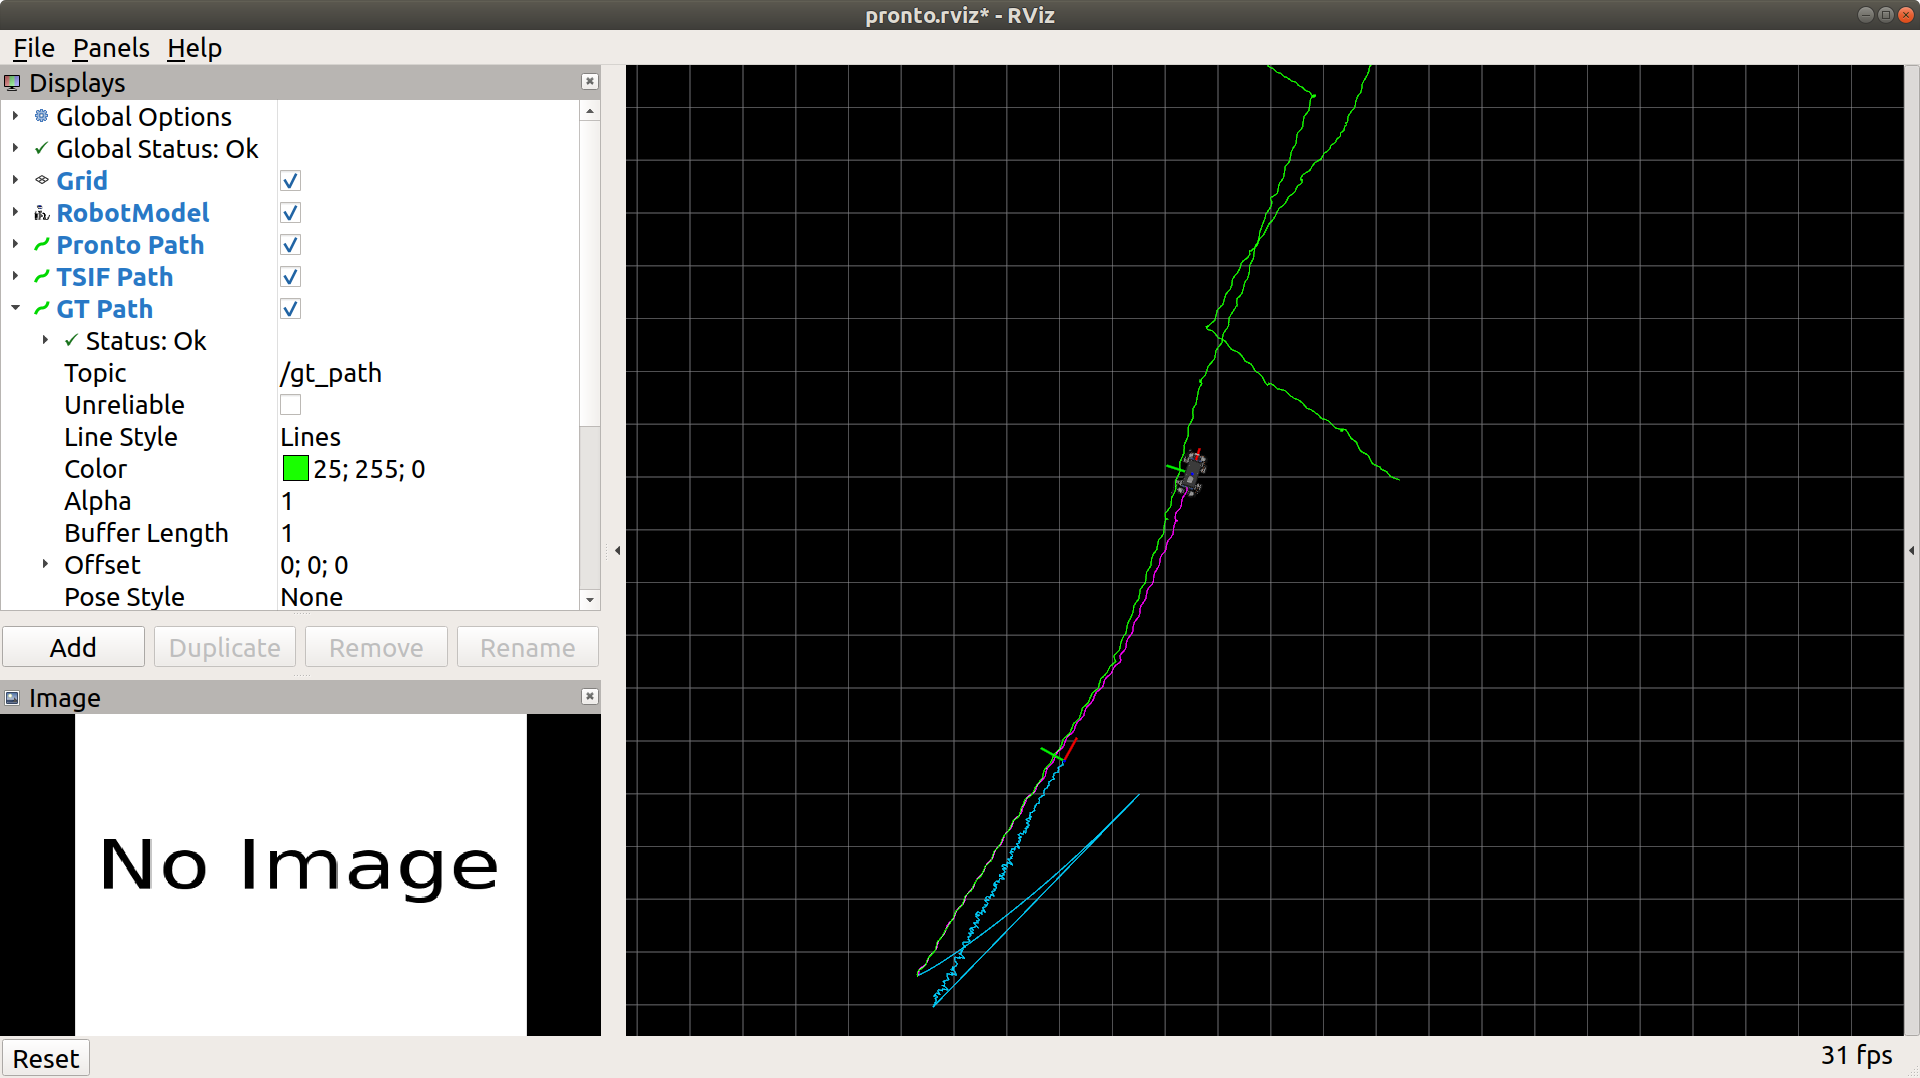This screenshot has height=1078, width=1920.
Task: Click the Grid display icon
Action: [x=41, y=180]
